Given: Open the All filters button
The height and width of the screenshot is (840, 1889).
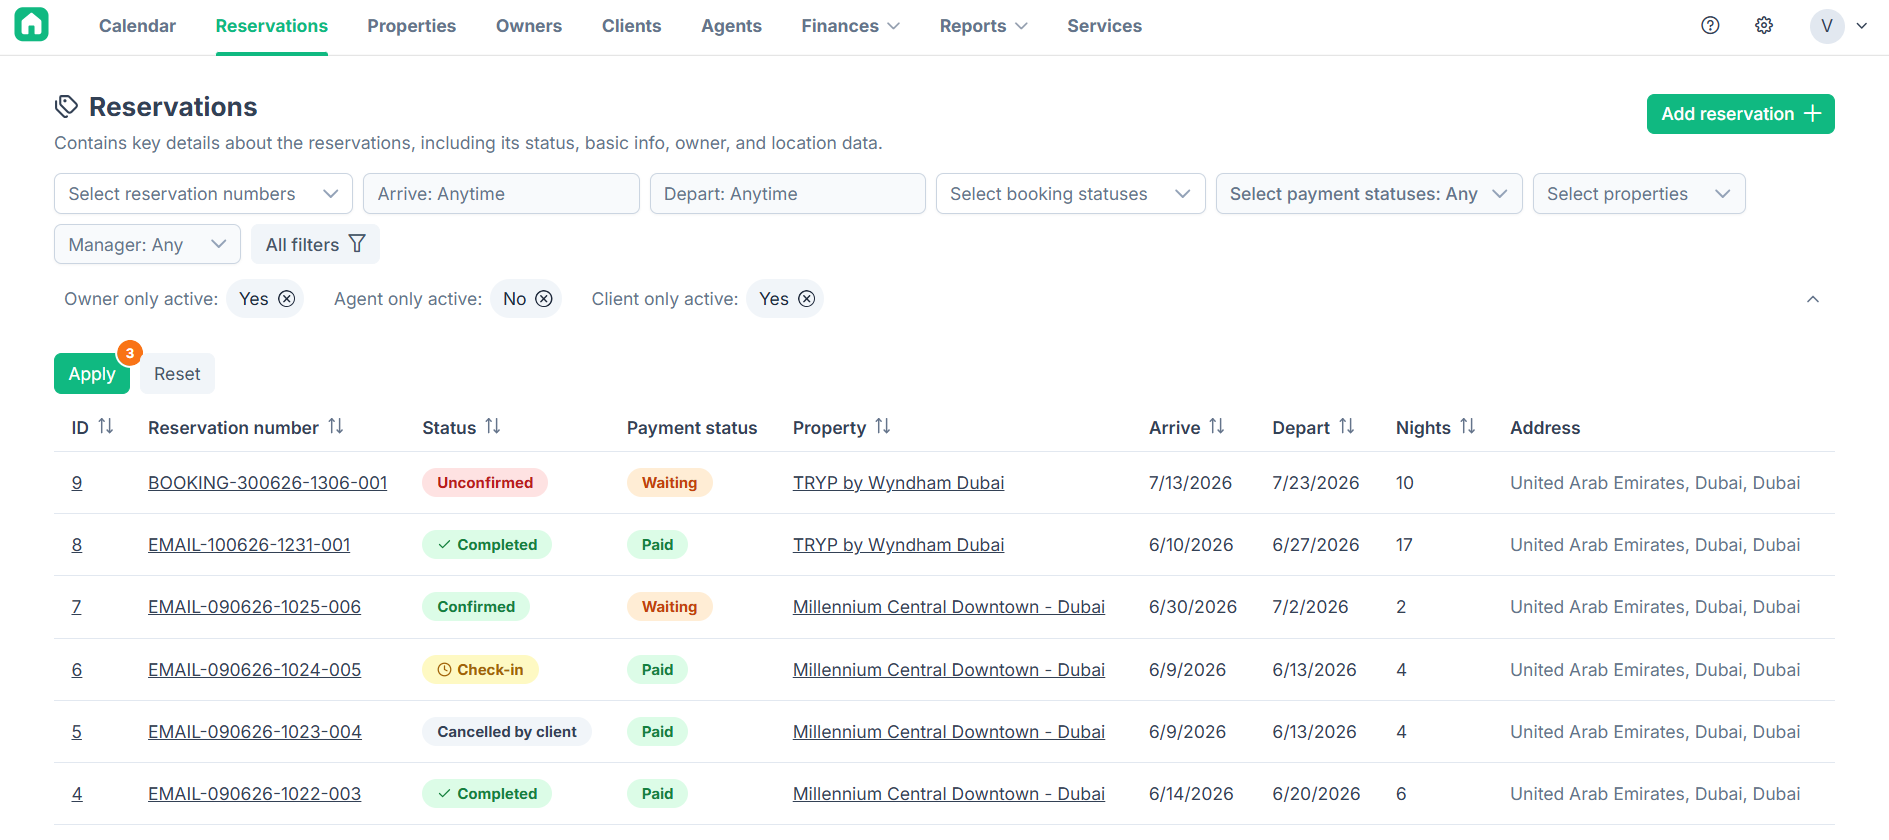Looking at the screenshot, I should 315,245.
